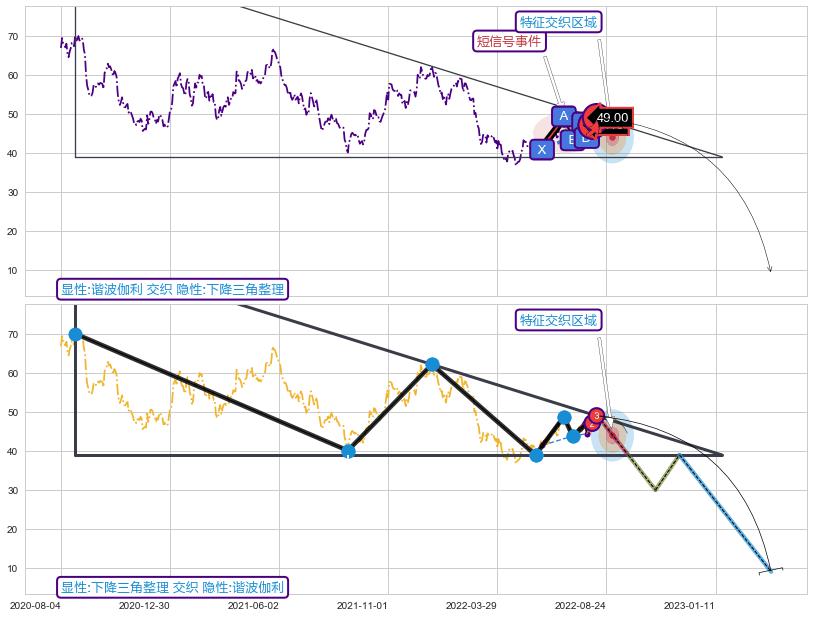Click the red 短信号事件 annotation label
Image resolution: width=813 pixels, height=617 pixels.
tap(509, 41)
